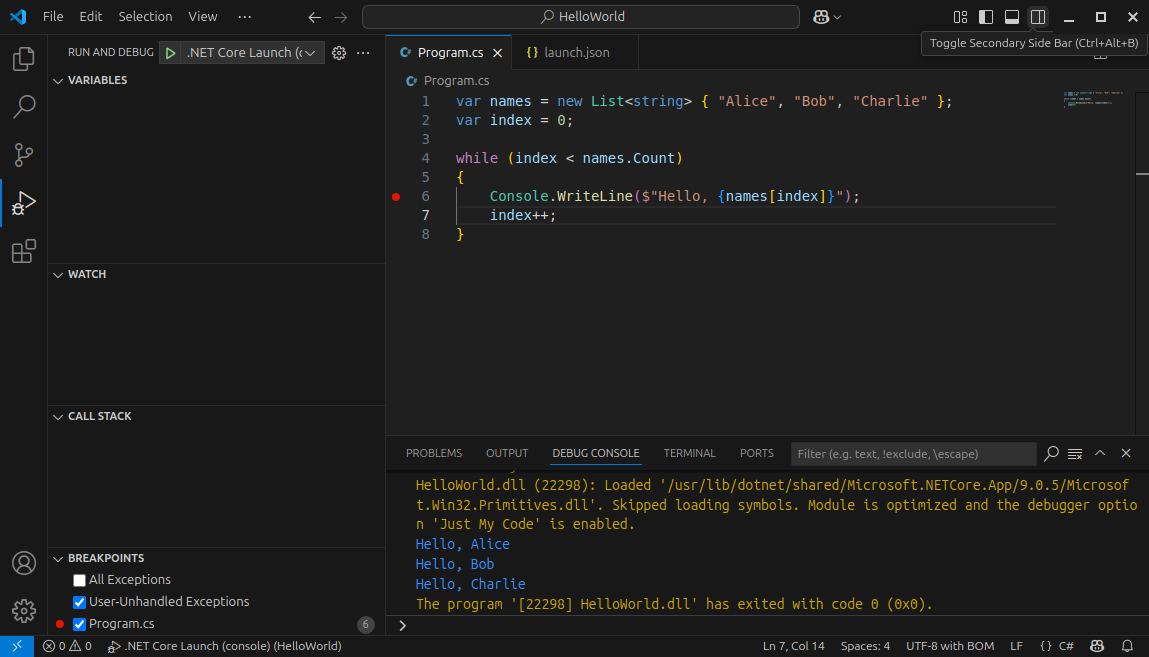Image resolution: width=1149 pixels, height=657 pixels.
Task: Click the debug console input prompt chevron
Action: click(402, 626)
